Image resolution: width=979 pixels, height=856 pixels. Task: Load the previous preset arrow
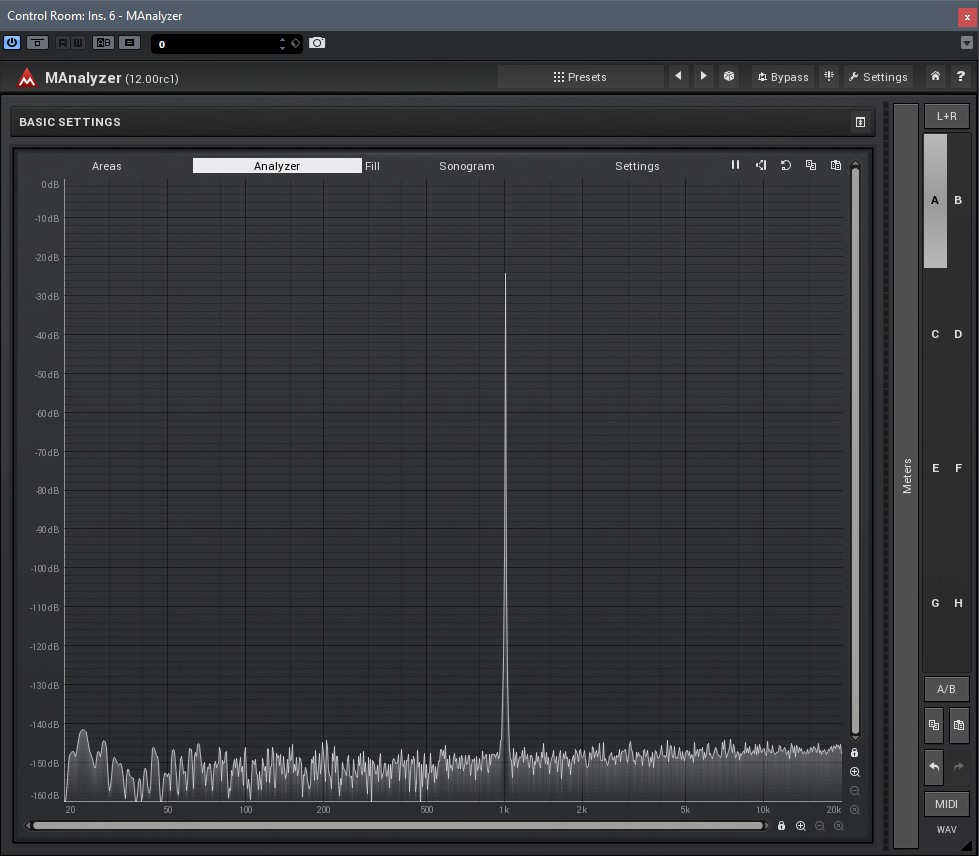click(x=679, y=76)
